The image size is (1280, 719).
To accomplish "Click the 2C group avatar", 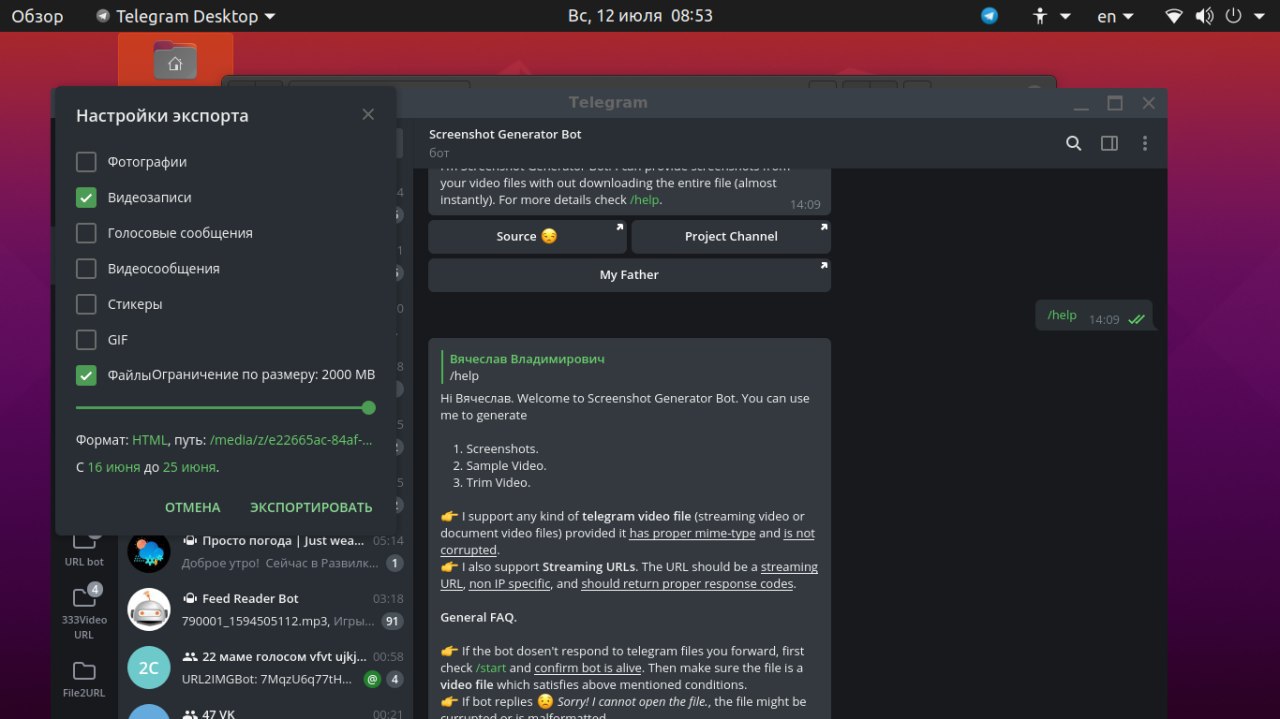I will point(149,667).
